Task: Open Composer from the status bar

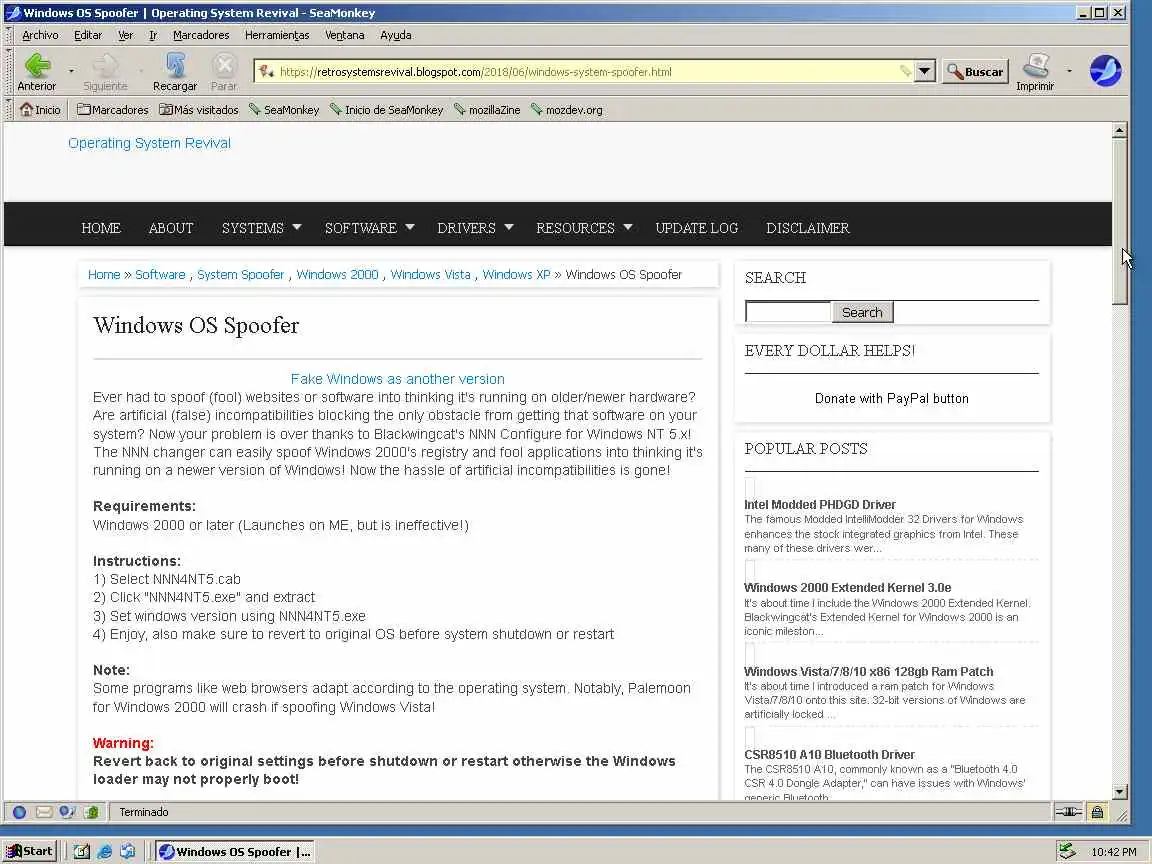Action: point(67,812)
